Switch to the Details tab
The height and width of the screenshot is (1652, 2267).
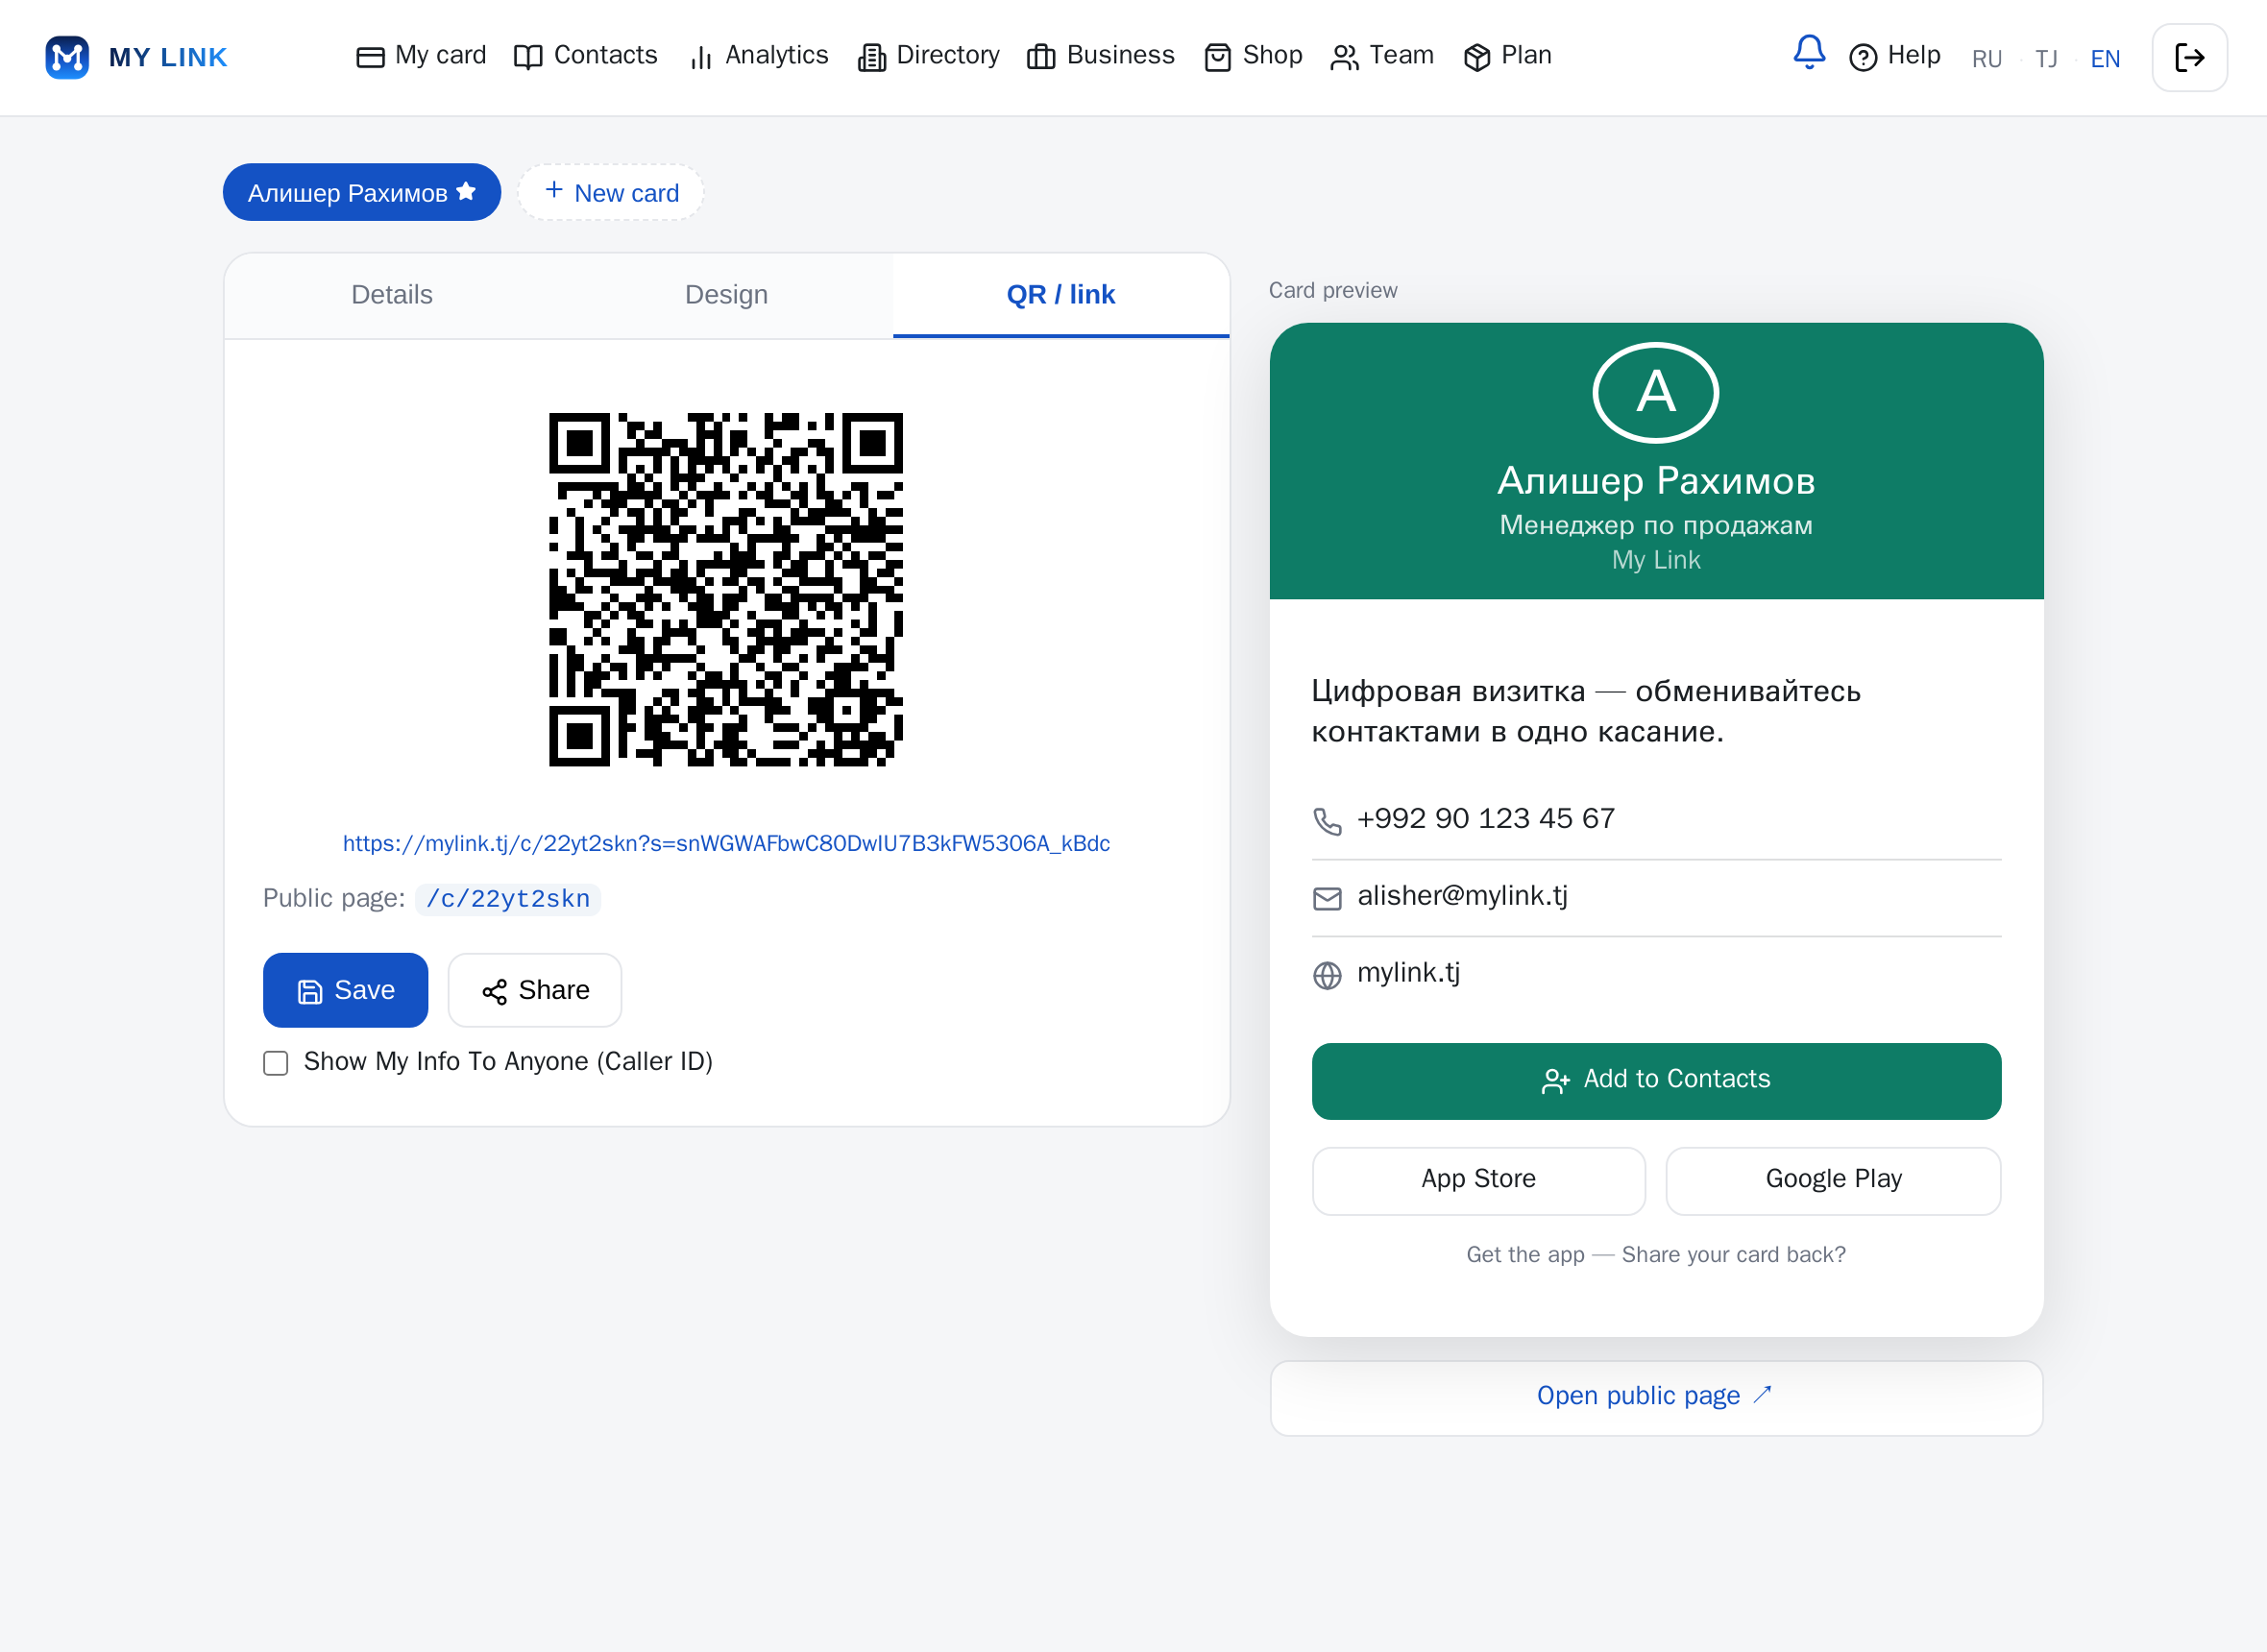392,295
